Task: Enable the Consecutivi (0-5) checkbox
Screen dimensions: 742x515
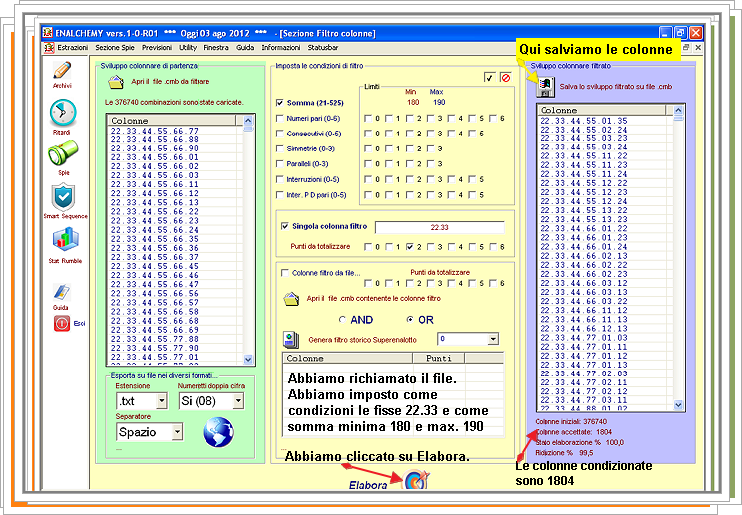Action: click(280, 133)
